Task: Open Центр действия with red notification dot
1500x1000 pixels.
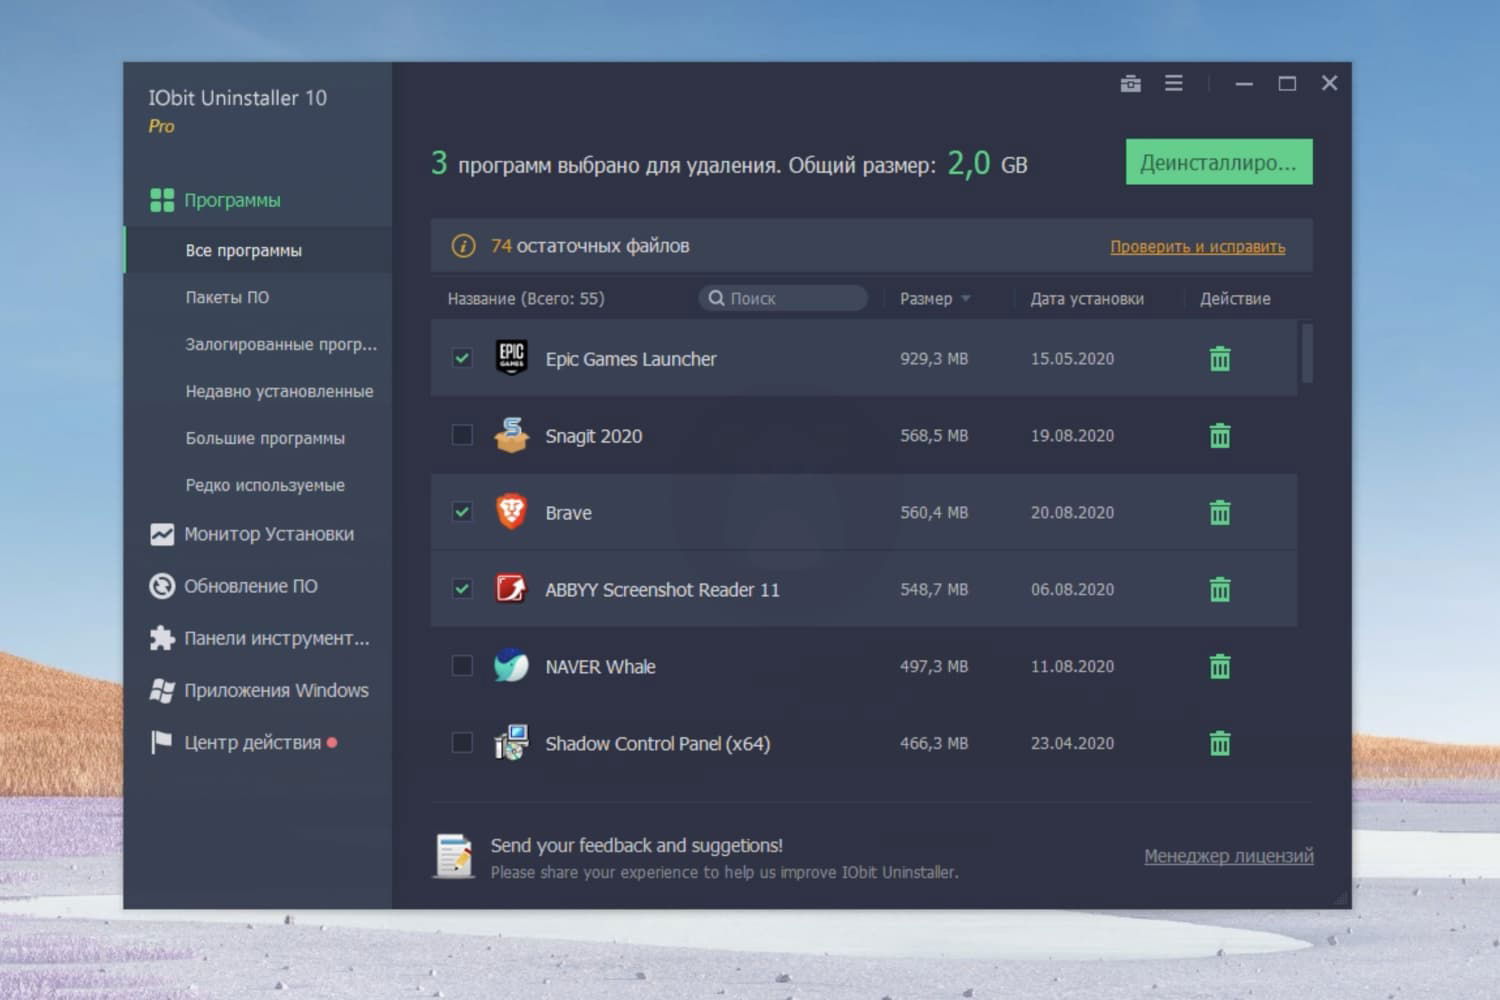Action: point(163,742)
